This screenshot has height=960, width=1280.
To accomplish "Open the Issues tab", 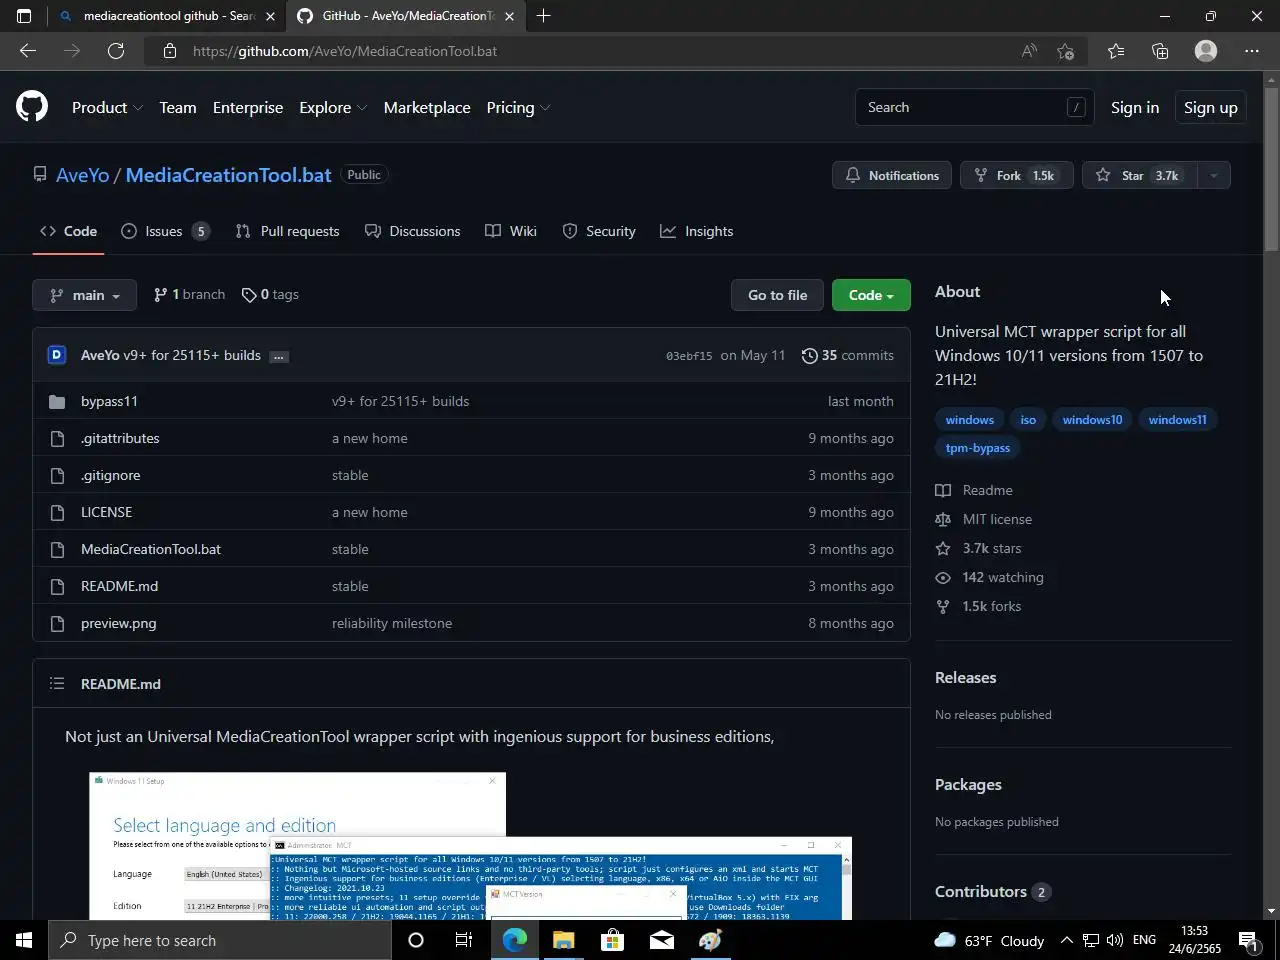I will click(x=165, y=231).
